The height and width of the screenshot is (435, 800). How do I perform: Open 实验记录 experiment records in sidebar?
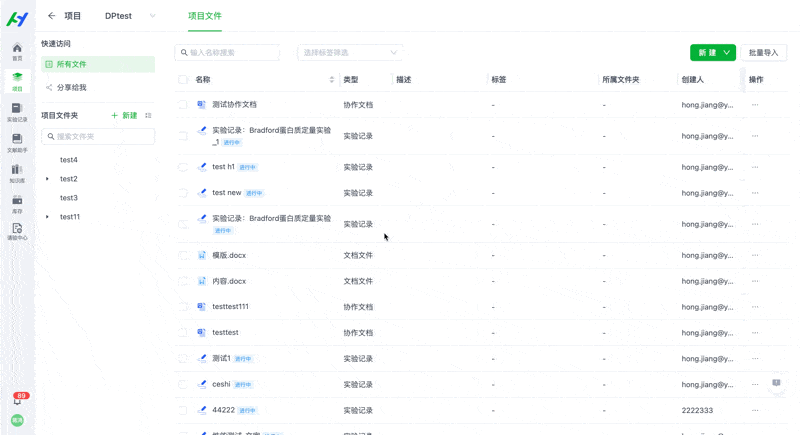[x=17, y=112]
